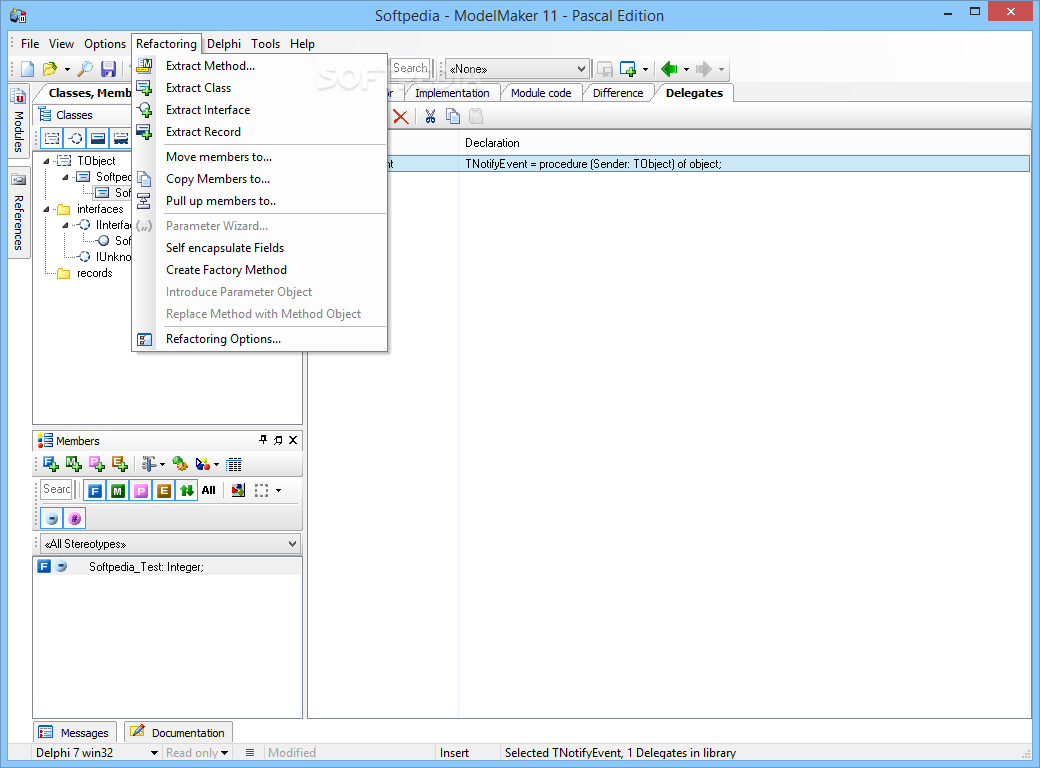Screen dimensions: 1040x768
Task: Add a field with the F plus icon
Action: [x=50, y=464]
